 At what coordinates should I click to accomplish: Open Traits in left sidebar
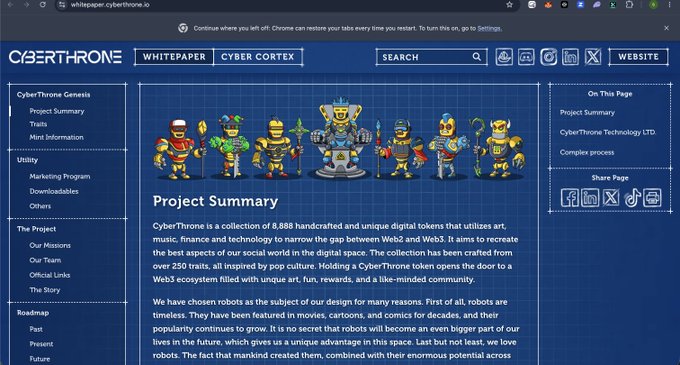point(38,124)
